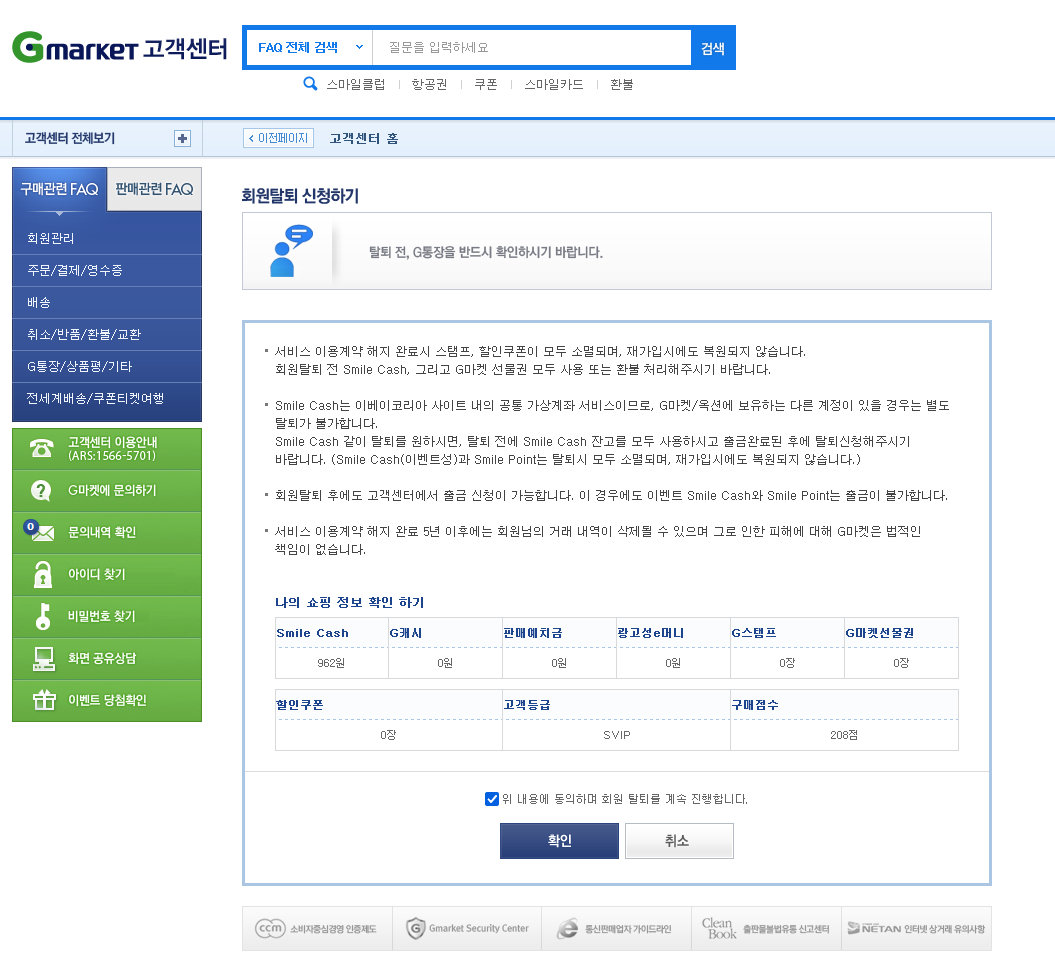Uncheck the 회원 탈퇴 동의 checkbox
The width and height of the screenshot is (1055, 975).
pyautogui.click(x=492, y=799)
